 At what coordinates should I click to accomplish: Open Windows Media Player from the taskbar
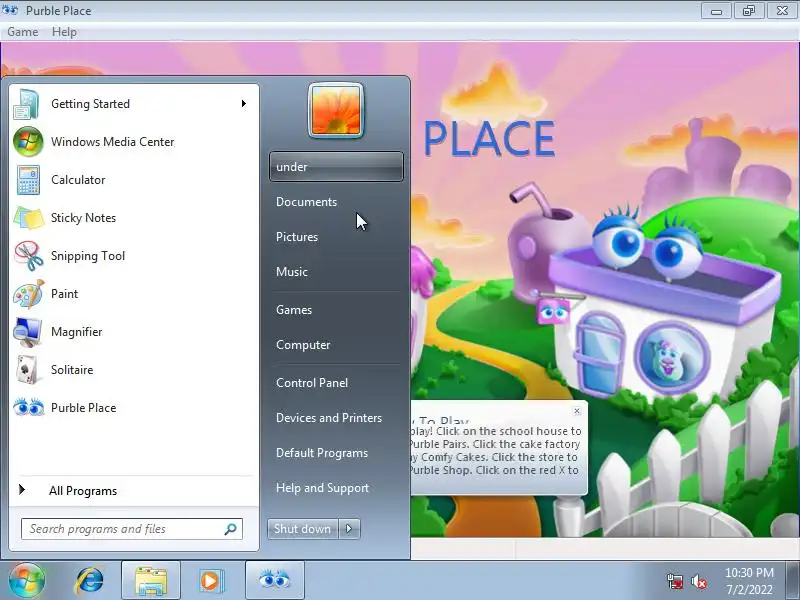pos(211,581)
